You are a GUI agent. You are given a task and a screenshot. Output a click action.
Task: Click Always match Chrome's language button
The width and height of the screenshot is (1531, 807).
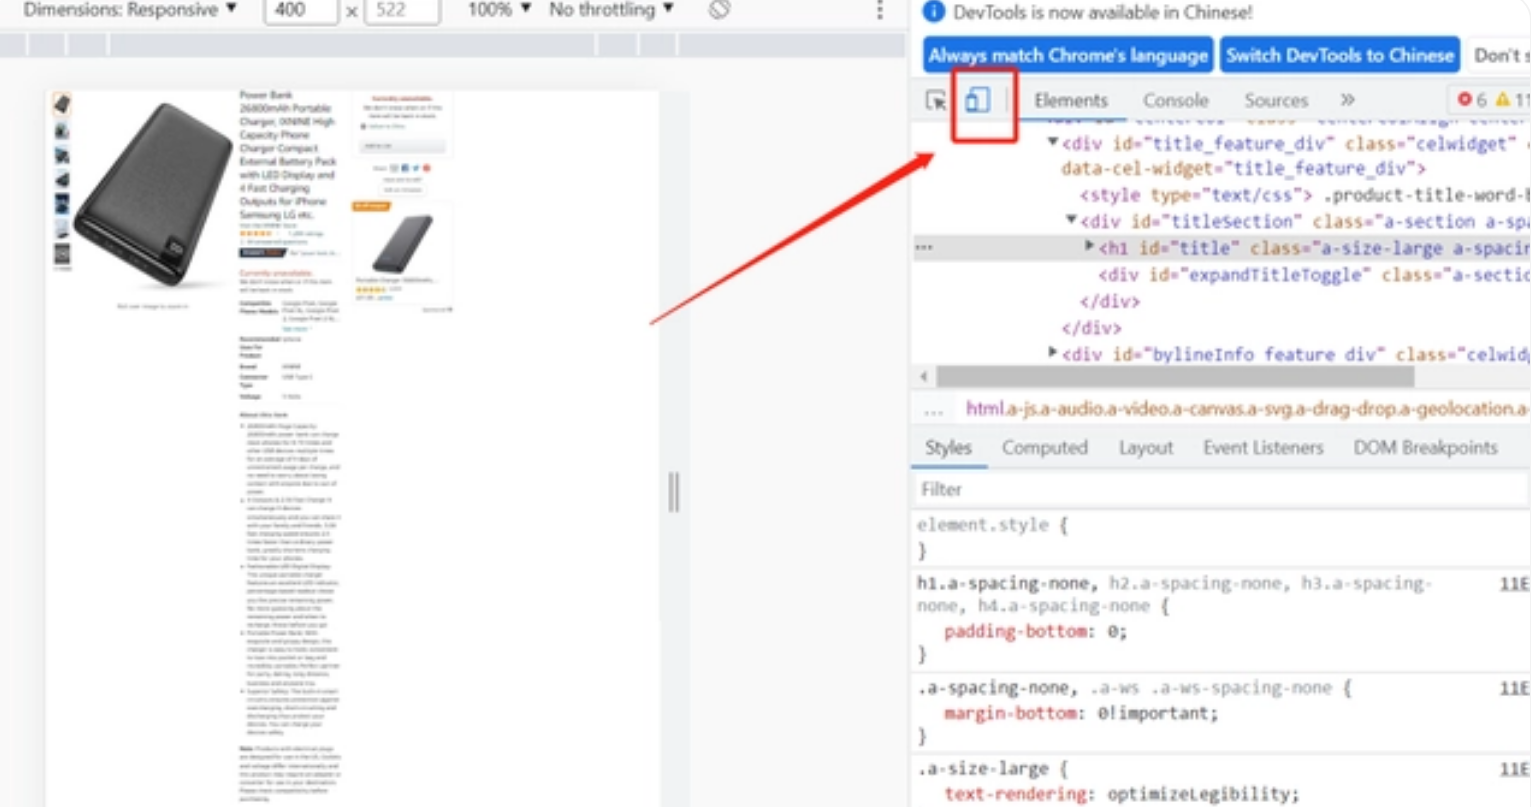pyautogui.click(x=1067, y=56)
